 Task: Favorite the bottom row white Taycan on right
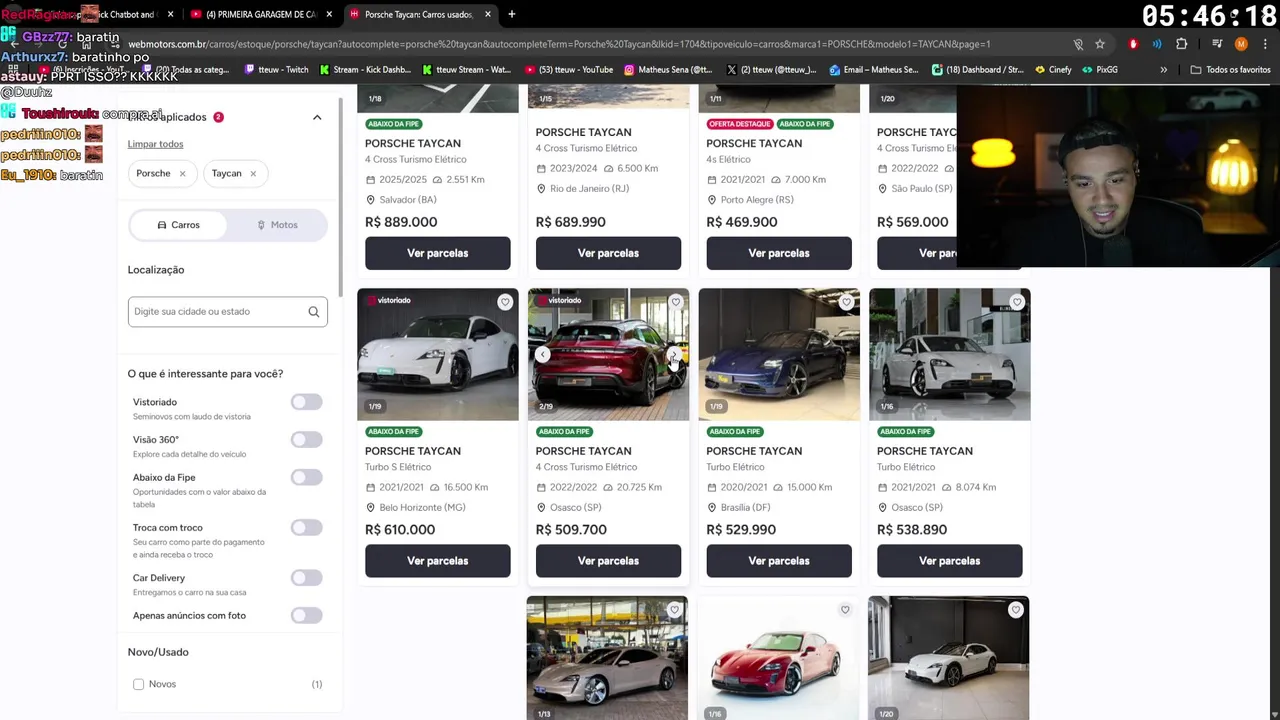(x=1016, y=610)
